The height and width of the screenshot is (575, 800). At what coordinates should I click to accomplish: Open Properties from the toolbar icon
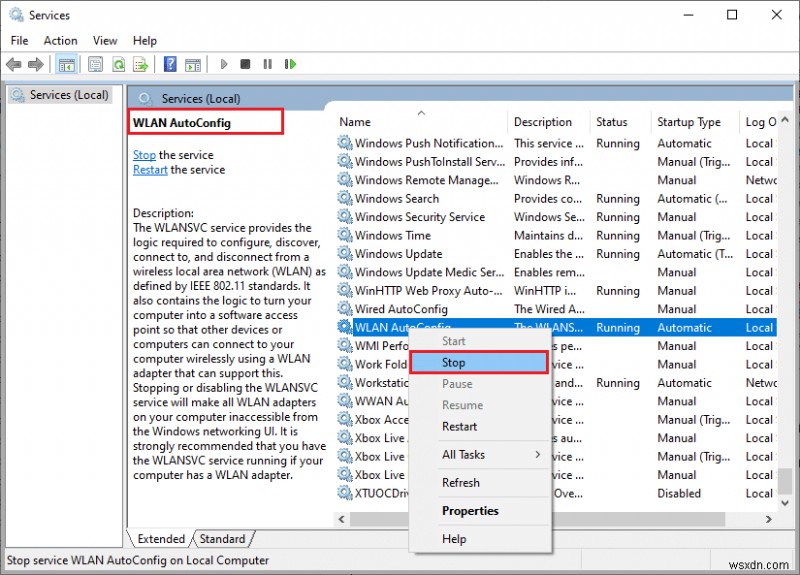click(93, 64)
